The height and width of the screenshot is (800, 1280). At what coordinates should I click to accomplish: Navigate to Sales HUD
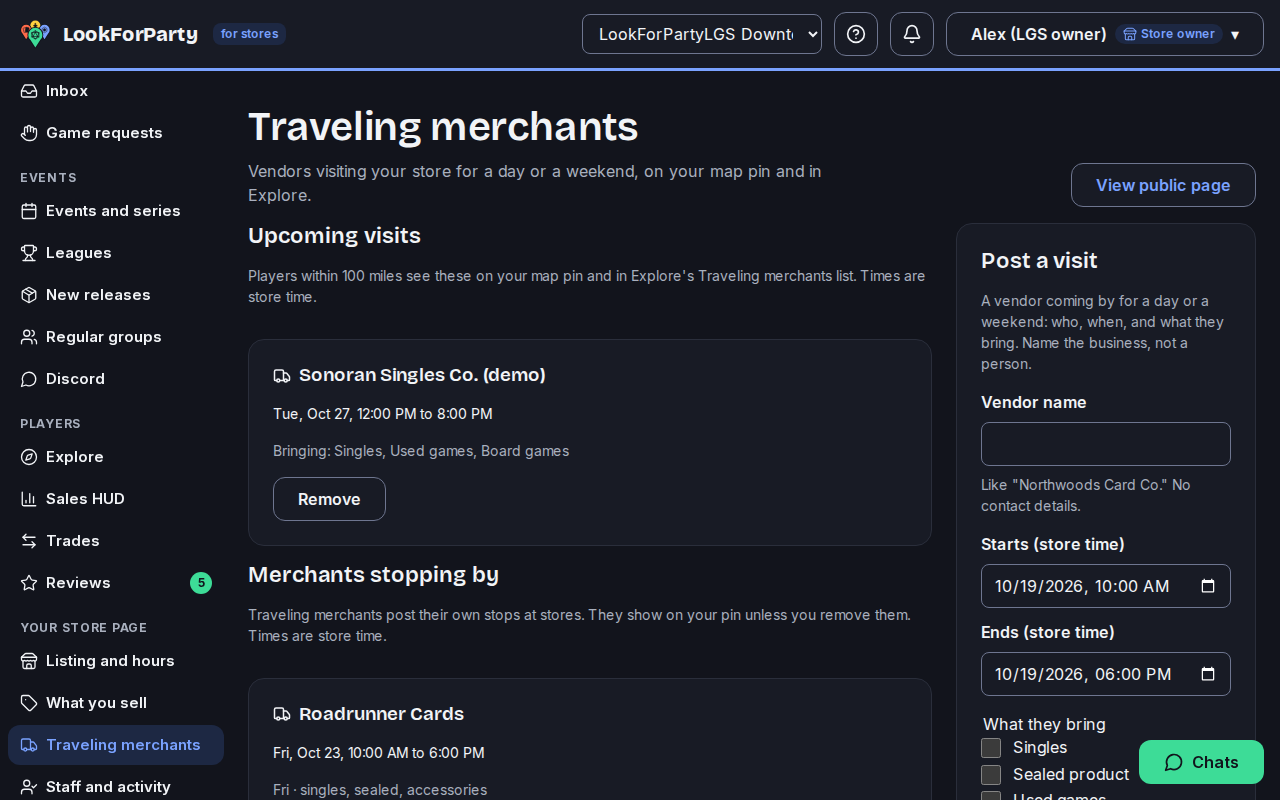pyautogui.click(x=116, y=499)
